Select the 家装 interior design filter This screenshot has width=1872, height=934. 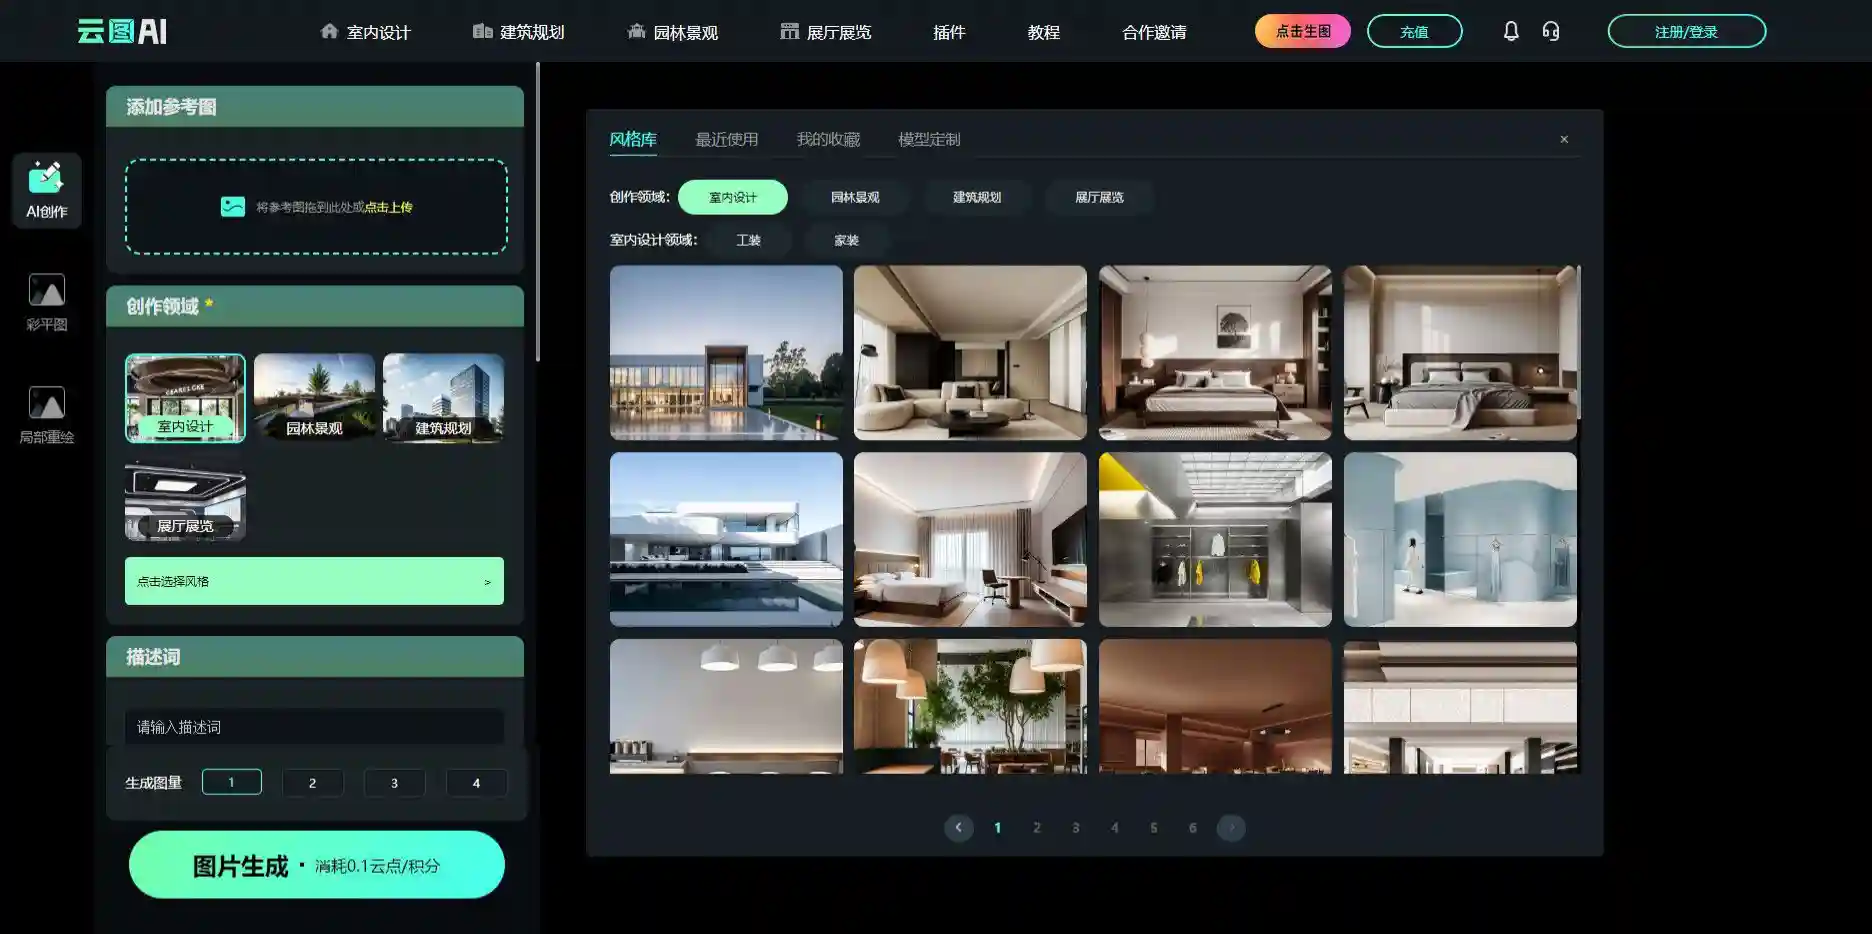point(846,241)
